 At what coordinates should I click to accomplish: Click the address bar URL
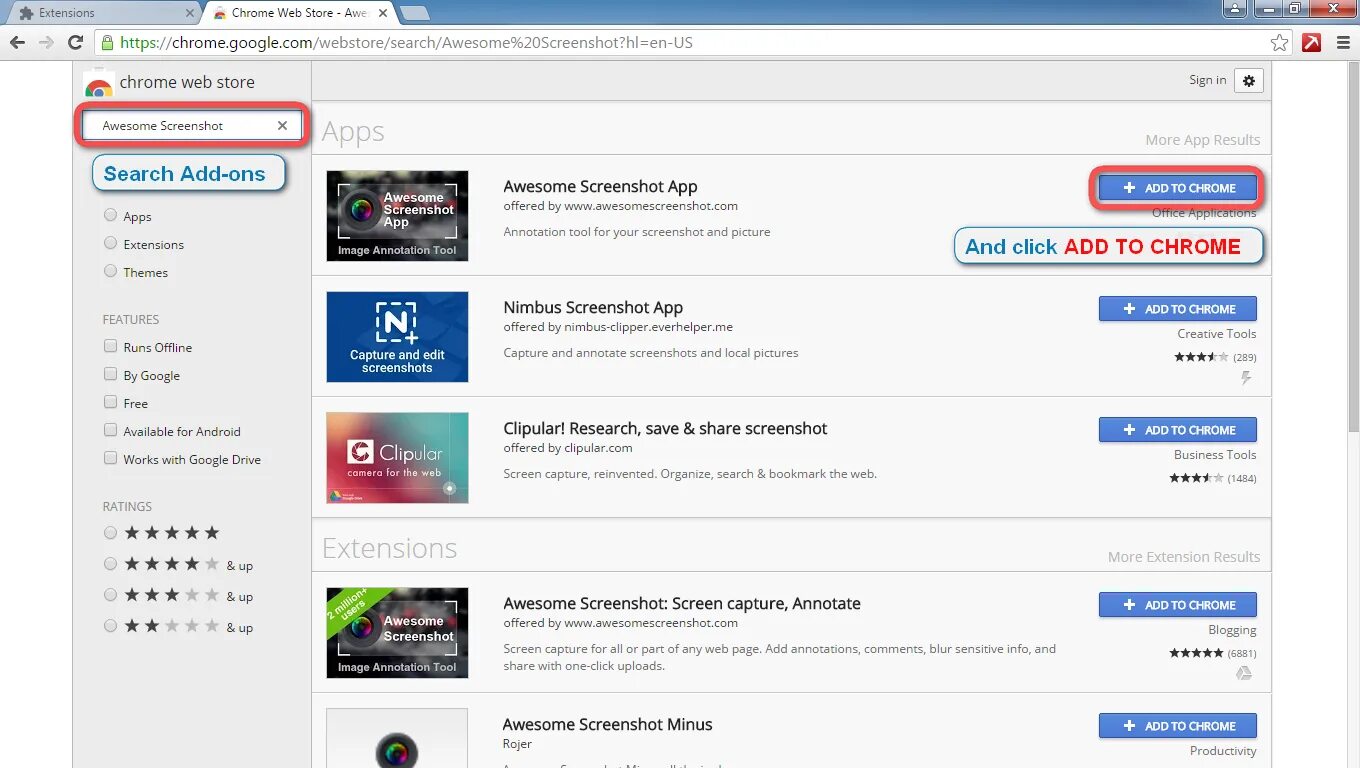pos(406,43)
